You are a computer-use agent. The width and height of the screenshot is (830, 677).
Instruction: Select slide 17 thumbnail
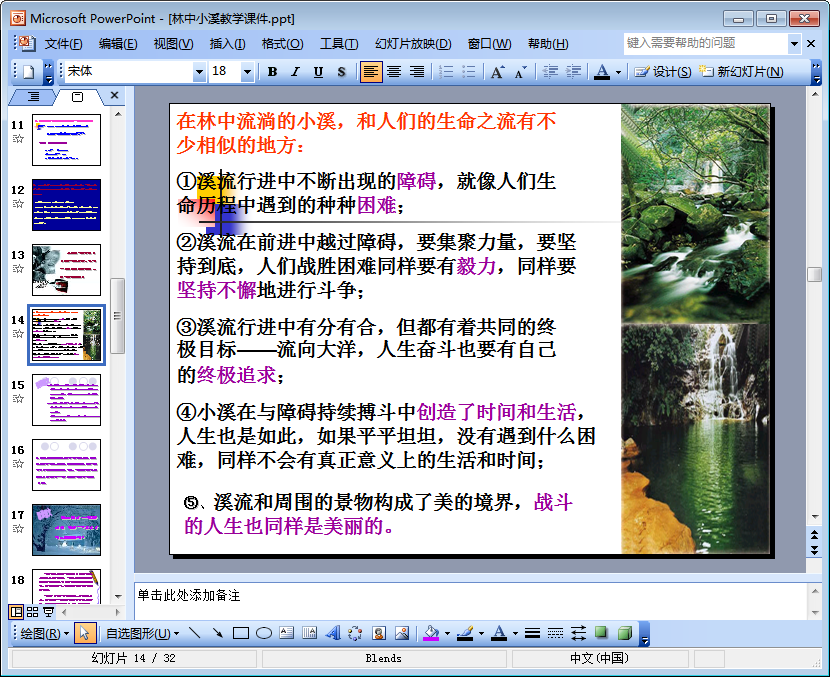point(66,530)
